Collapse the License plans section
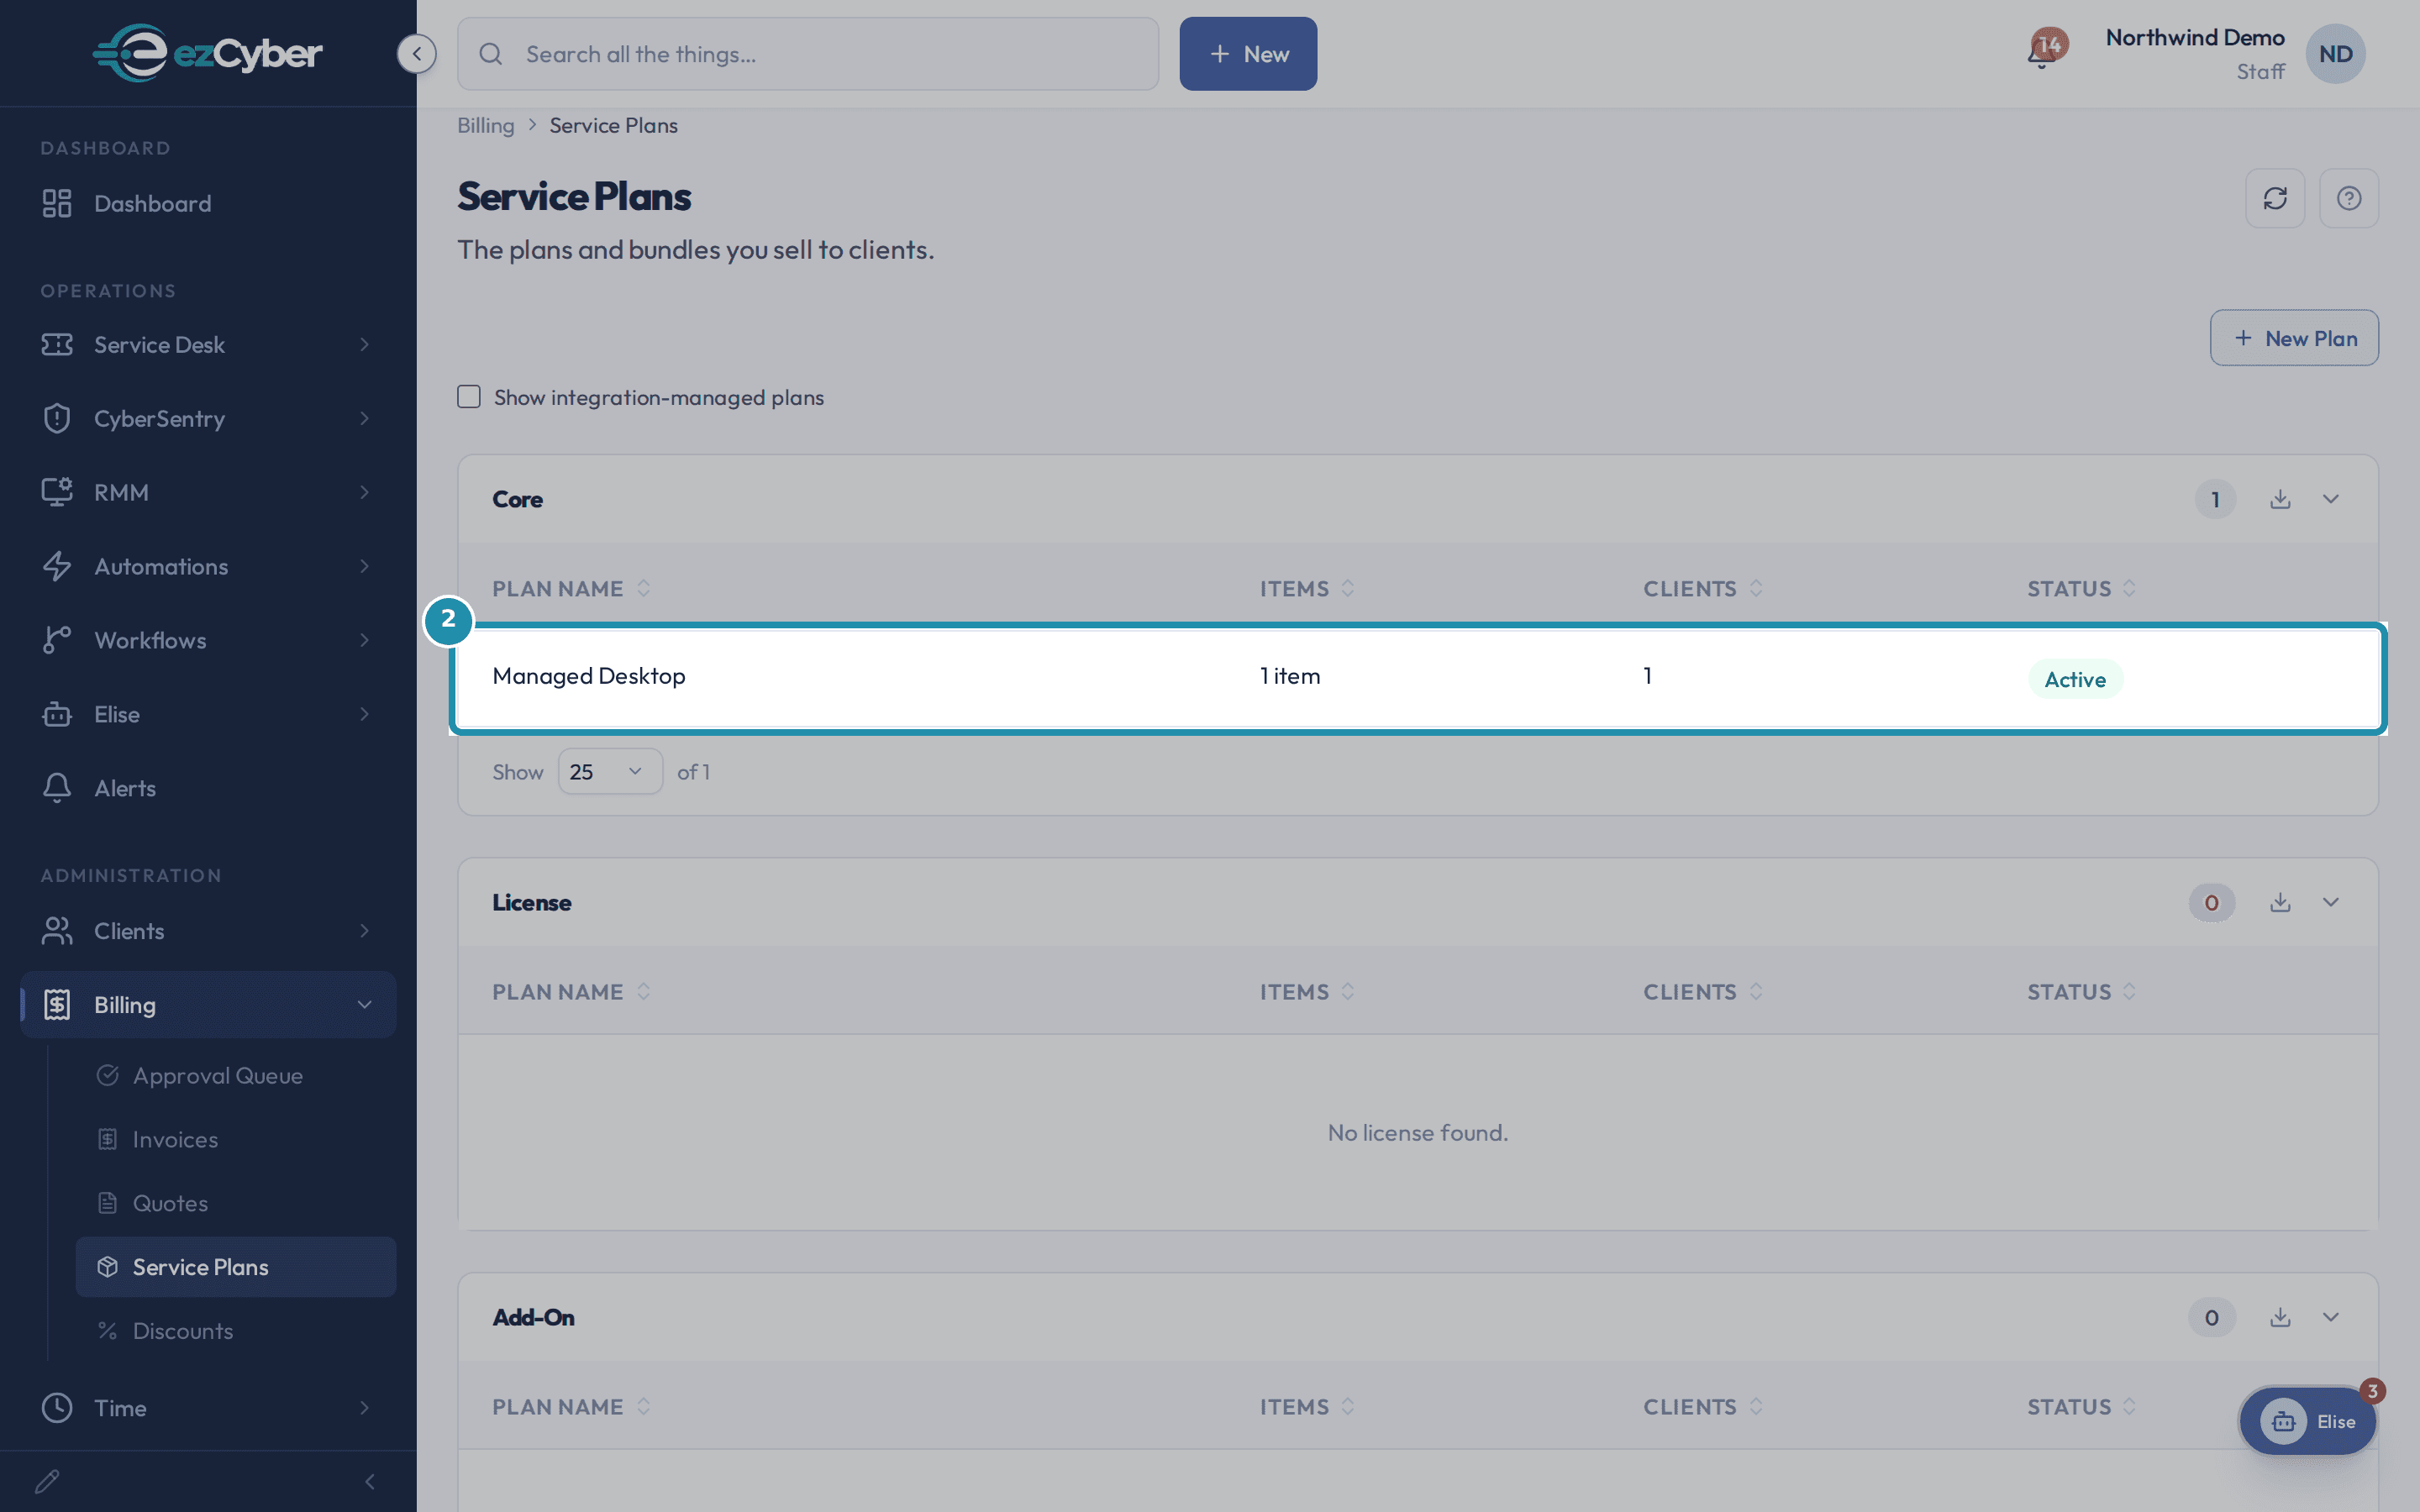2420x1512 pixels. (x=2330, y=902)
